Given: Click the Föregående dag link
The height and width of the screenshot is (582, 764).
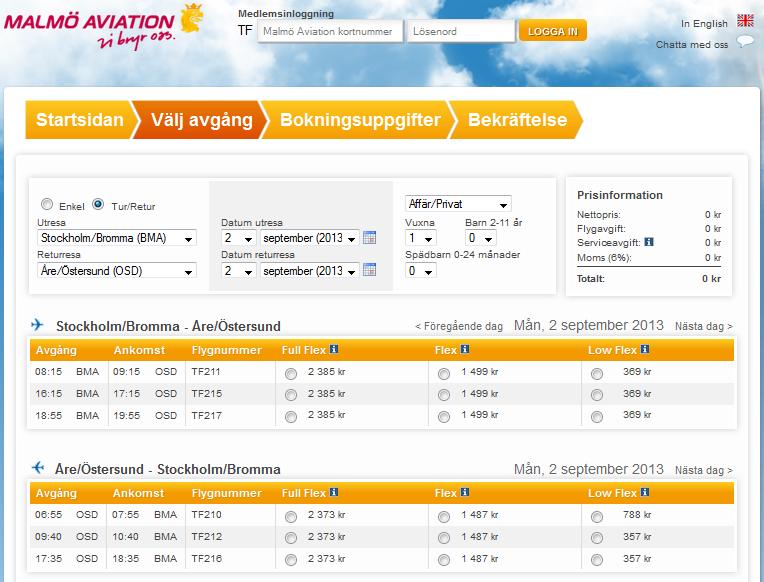Looking at the screenshot, I should tap(459, 326).
